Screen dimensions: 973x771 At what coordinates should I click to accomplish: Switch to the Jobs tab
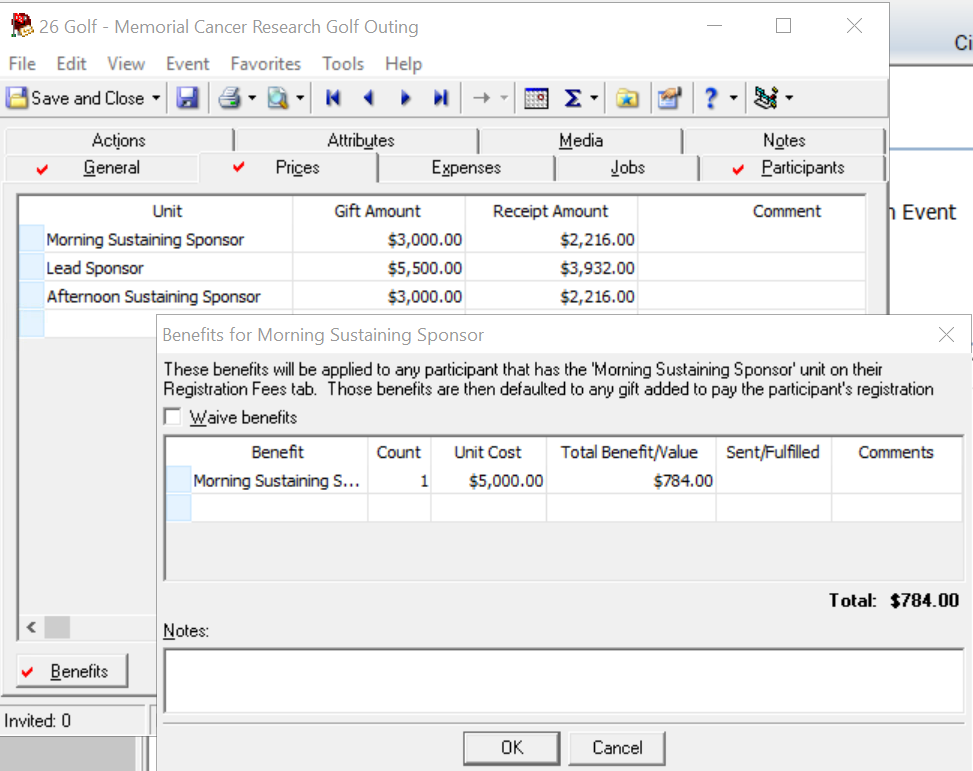627,168
